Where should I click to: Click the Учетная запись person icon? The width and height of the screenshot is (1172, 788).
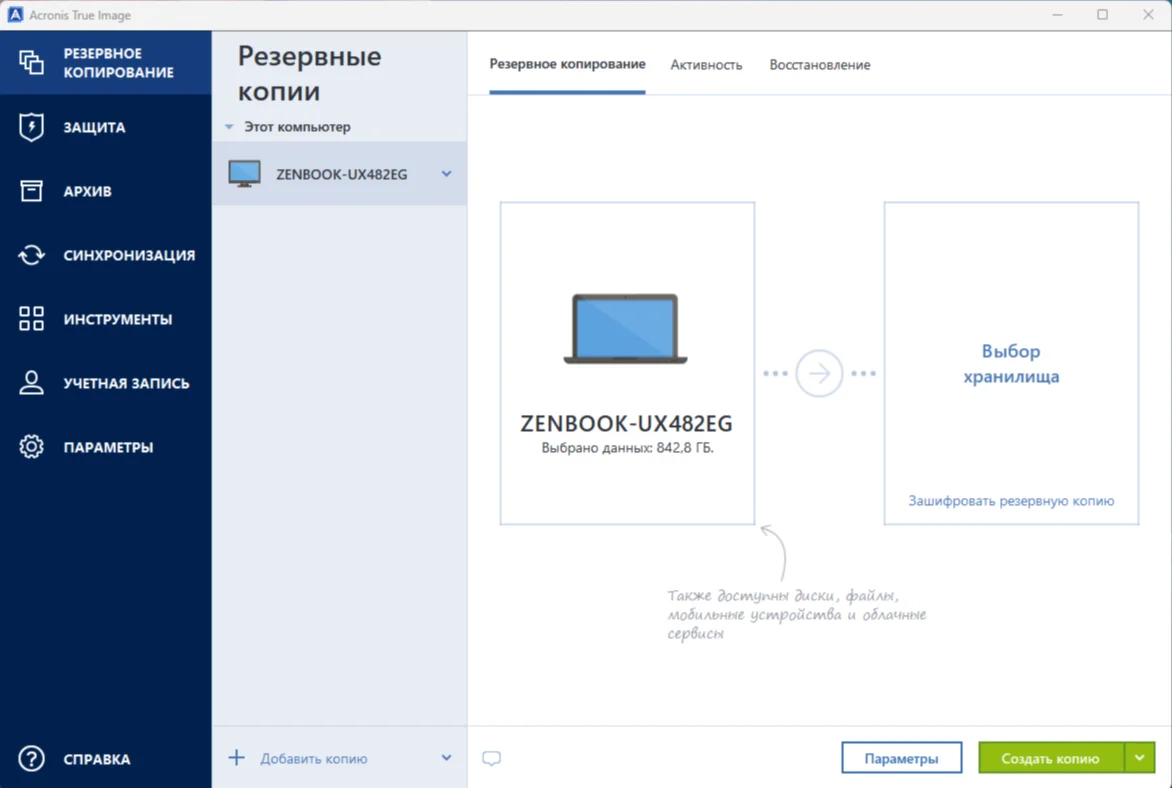point(31,383)
